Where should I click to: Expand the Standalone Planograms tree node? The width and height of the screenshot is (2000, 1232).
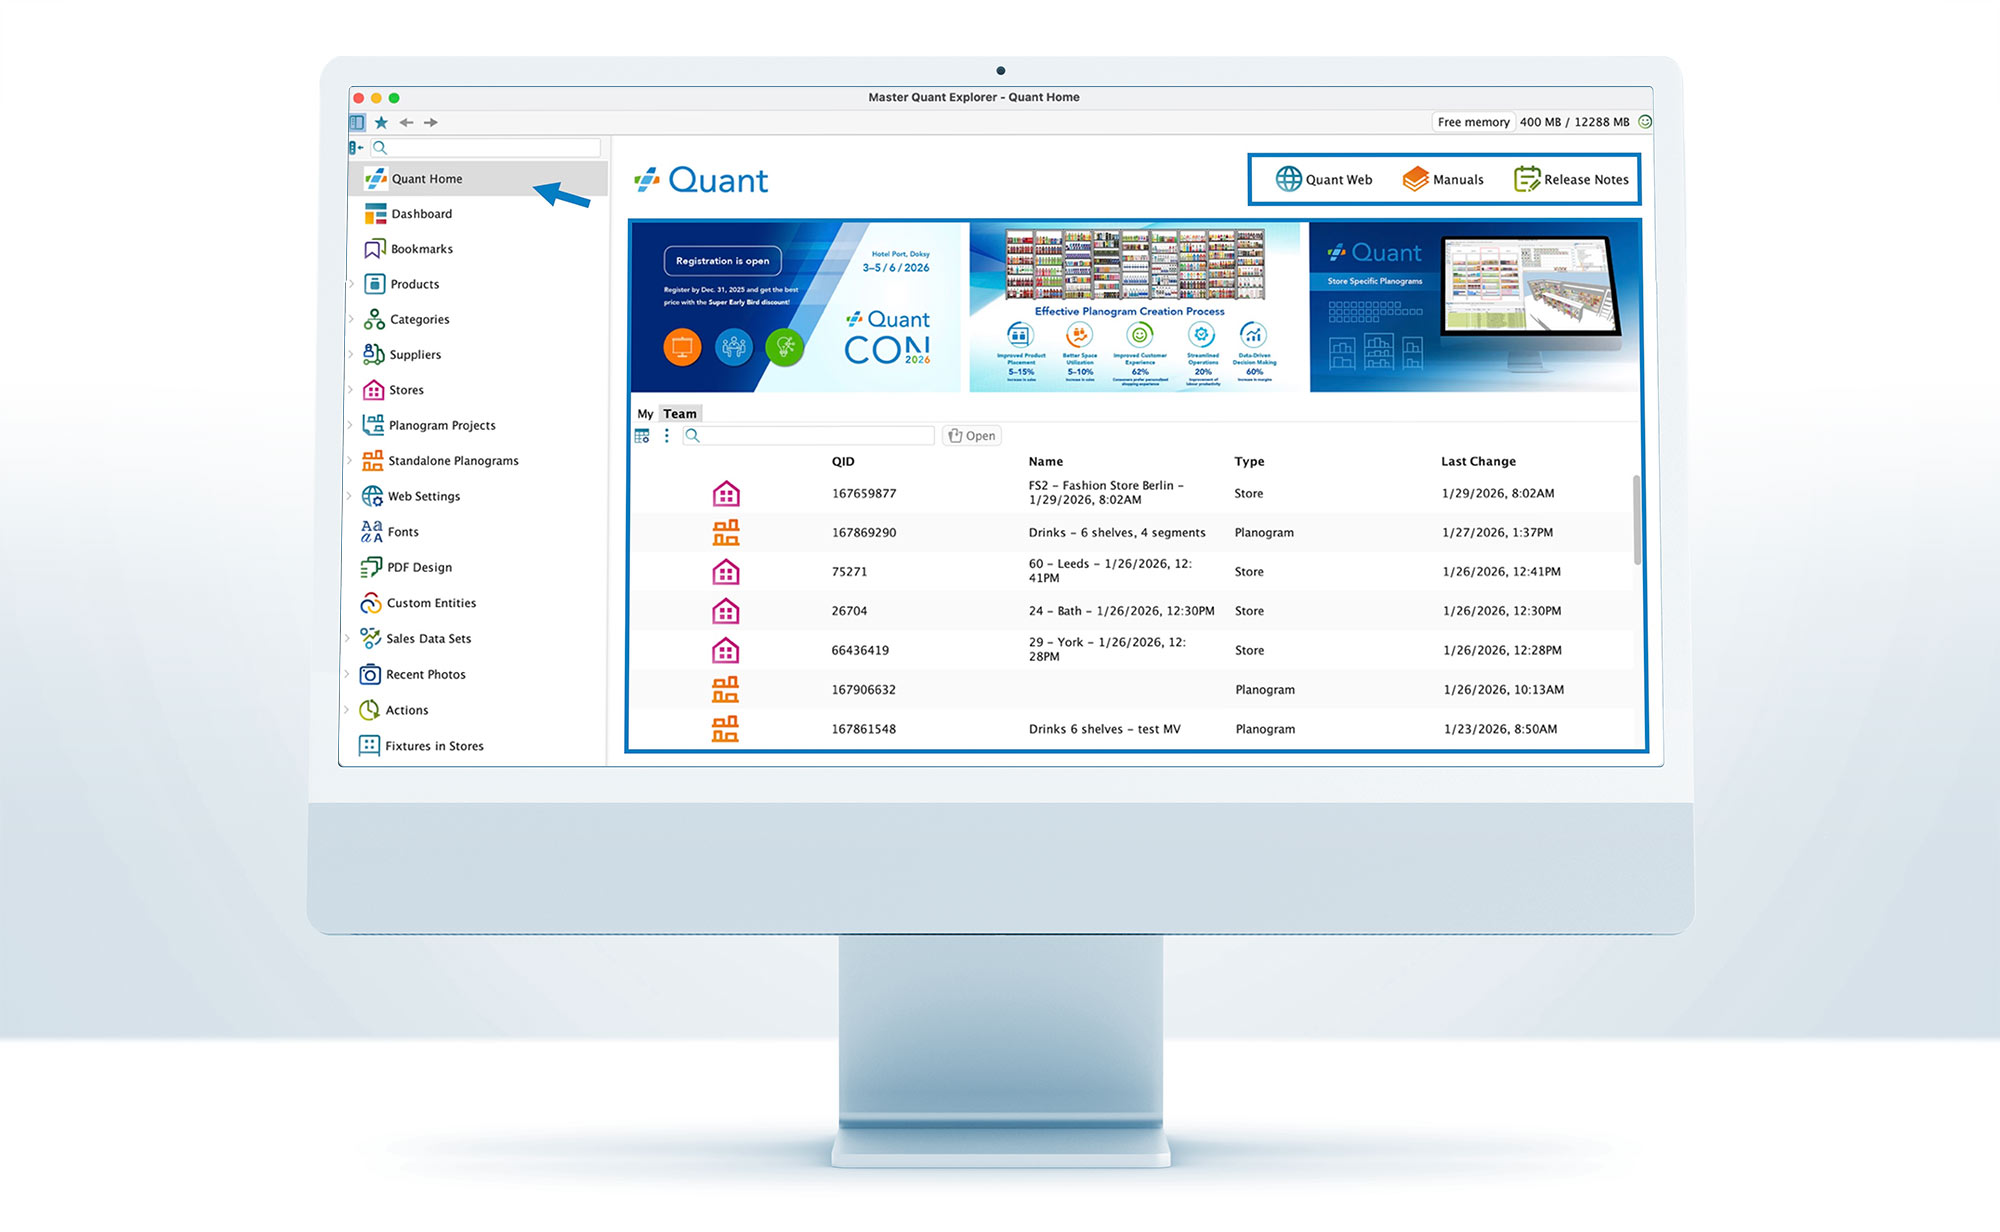point(349,461)
